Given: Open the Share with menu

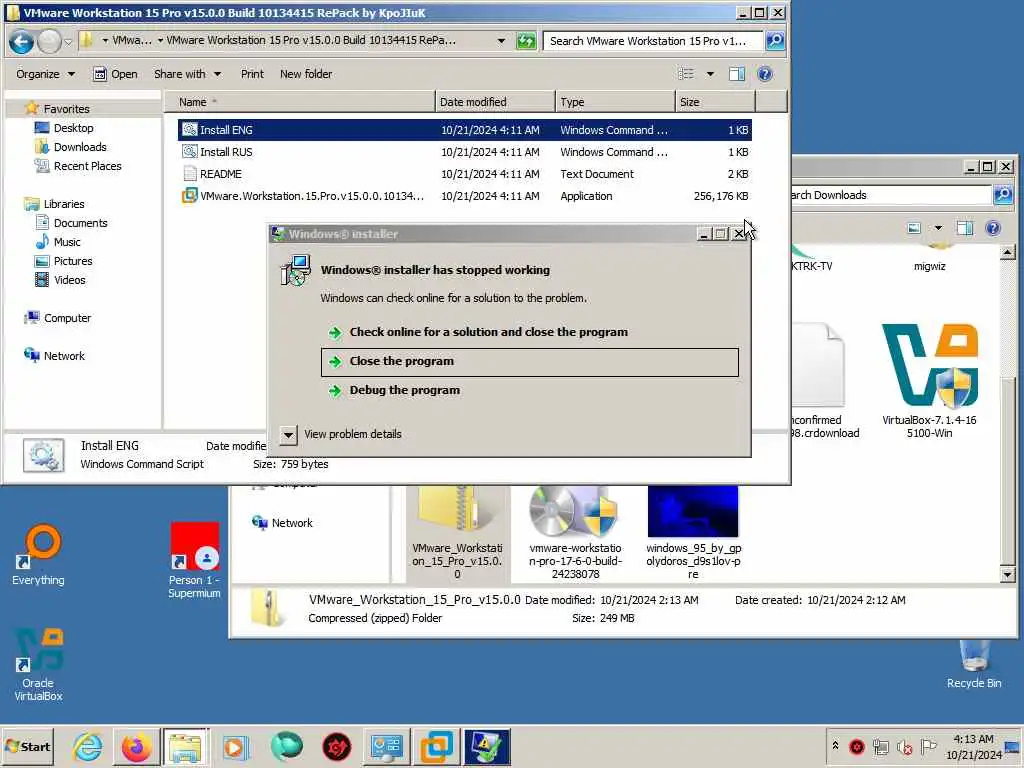Looking at the screenshot, I should 187,74.
